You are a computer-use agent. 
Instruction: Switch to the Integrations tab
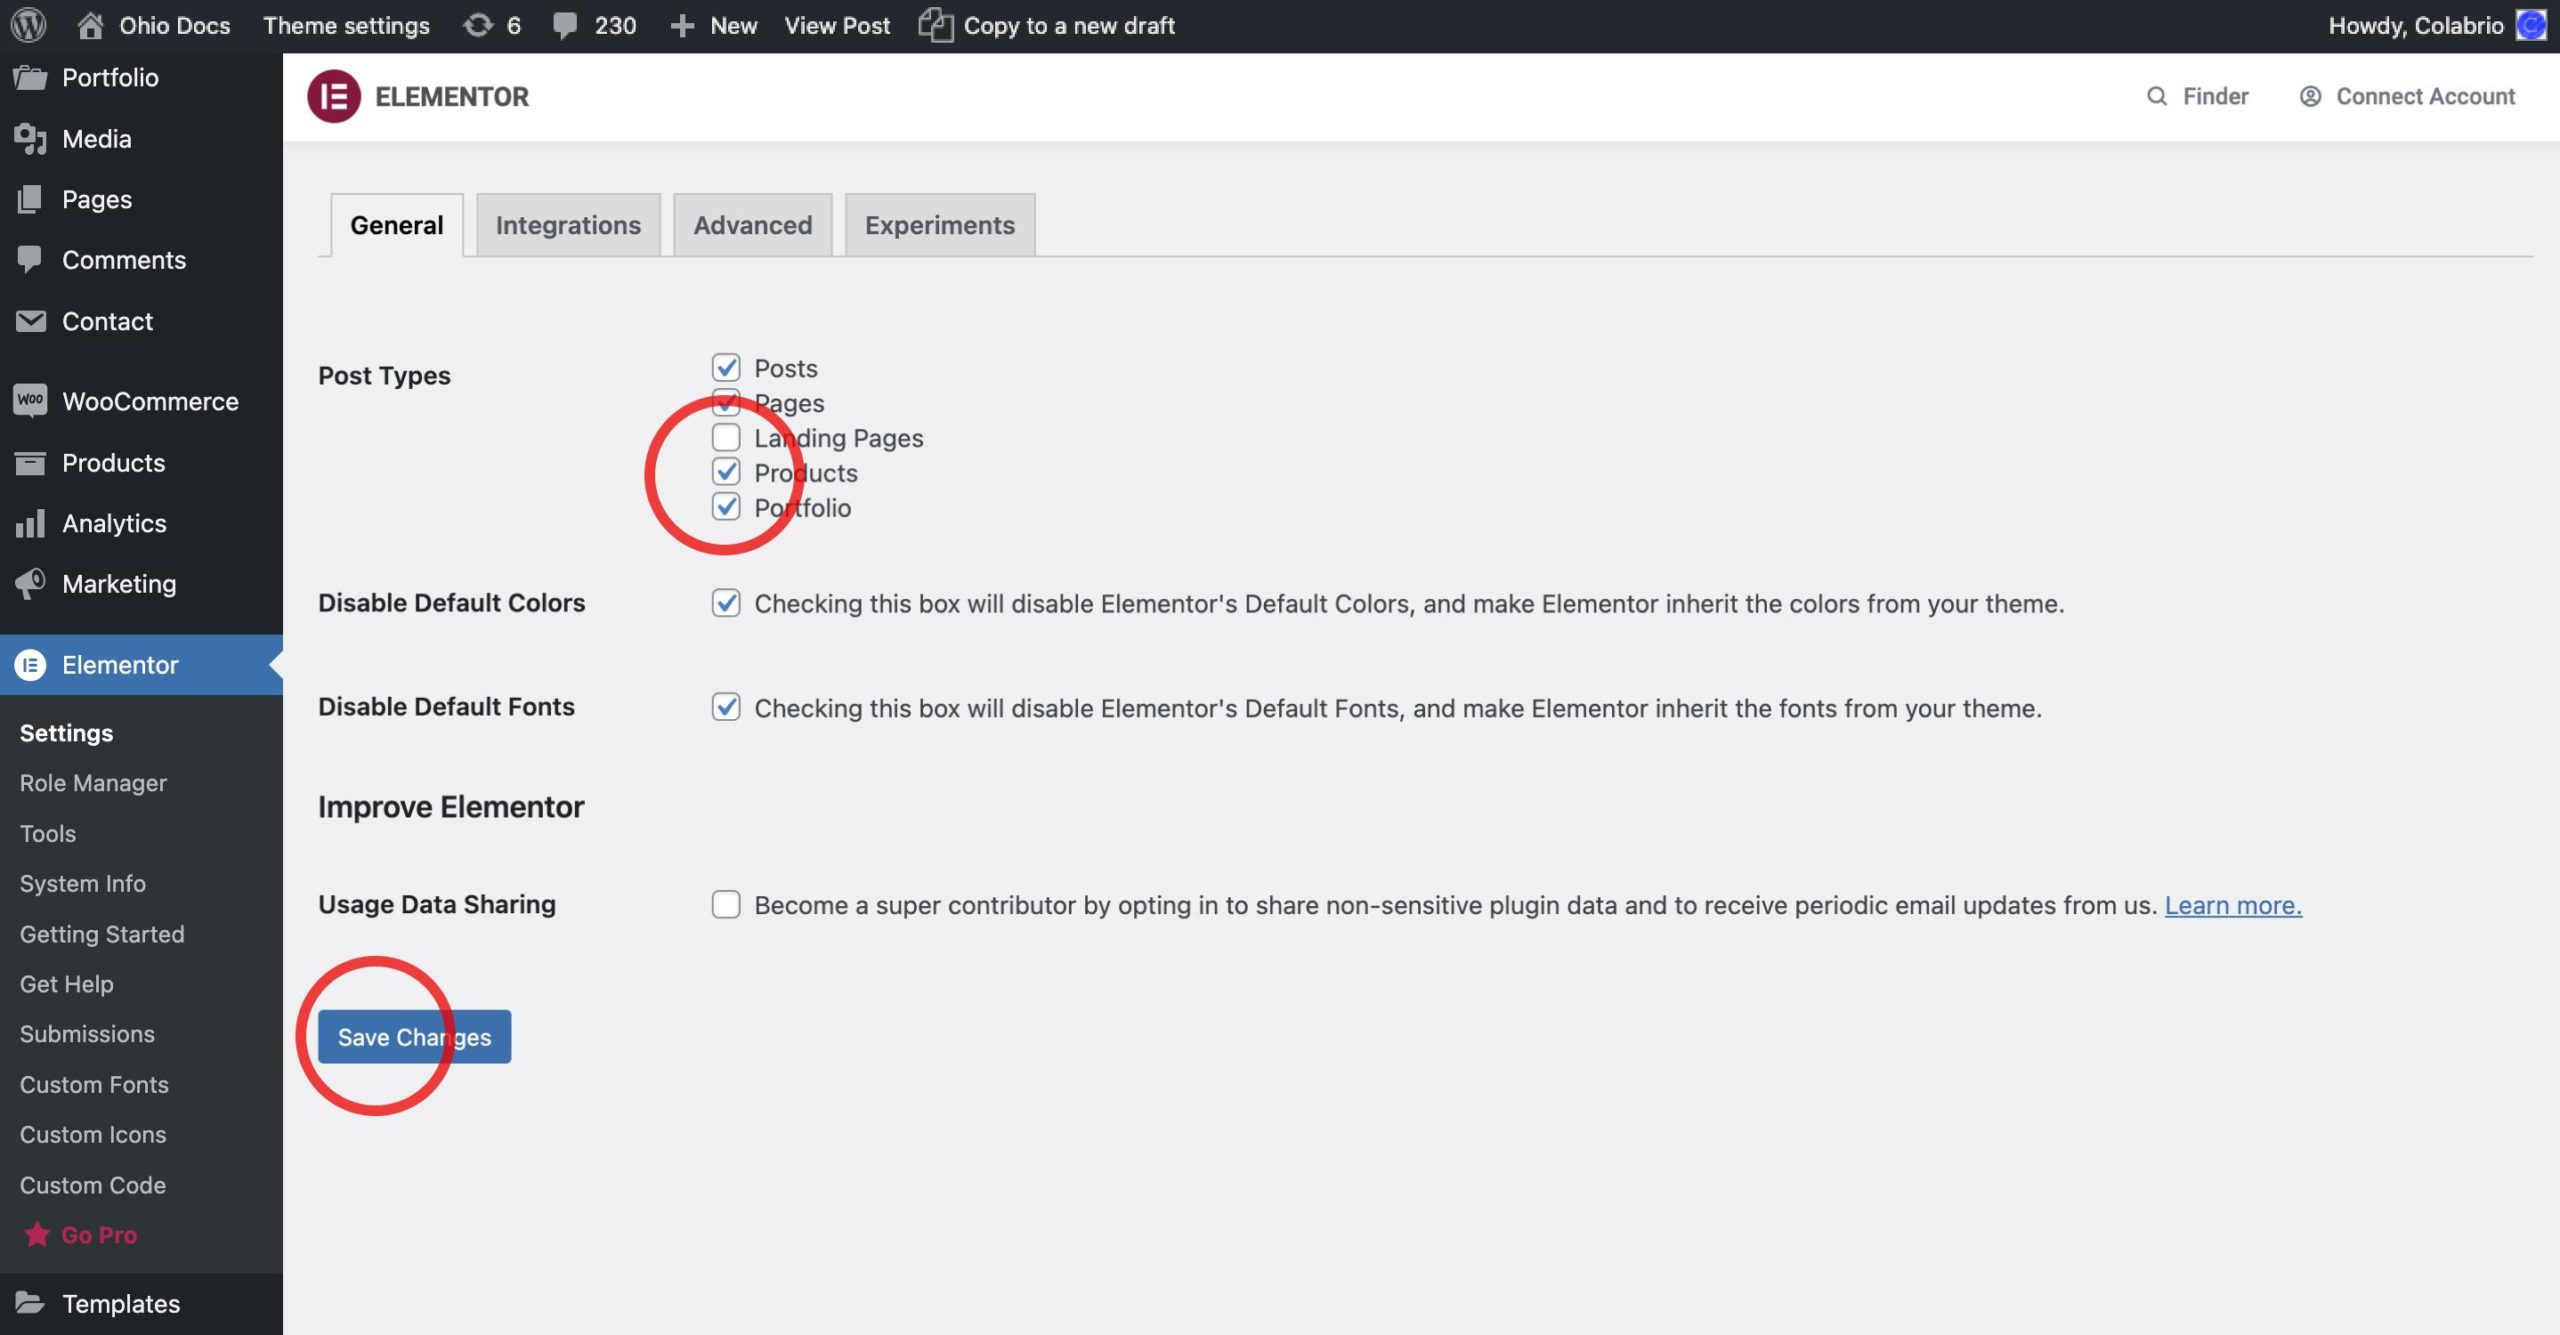click(x=568, y=225)
